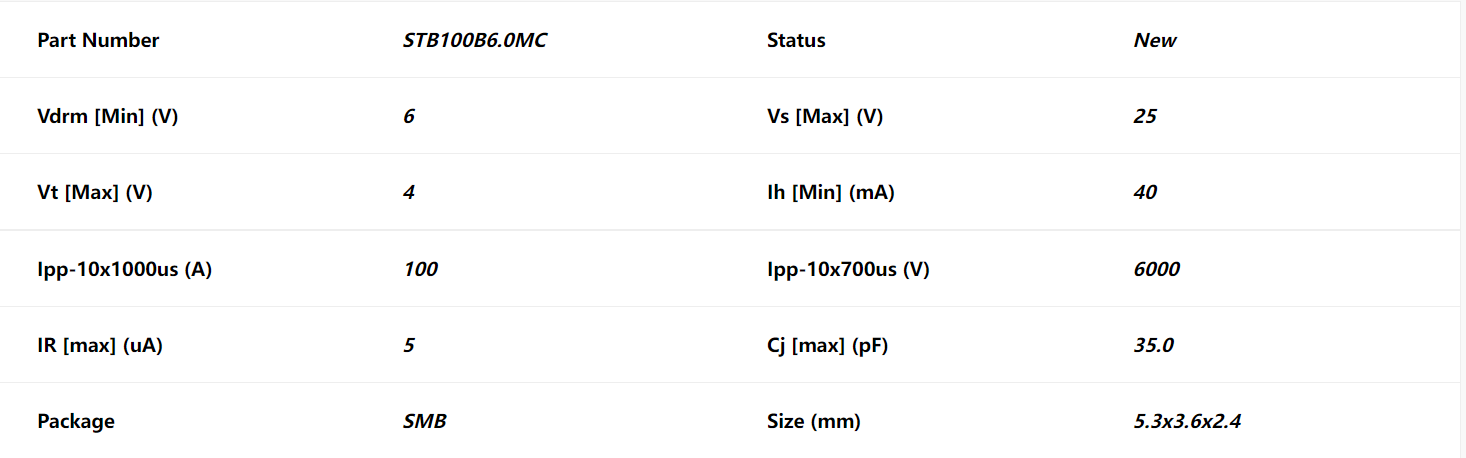Select the size value 5.3x3.6x2.4
The width and height of the screenshot is (1466, 458).
tap(1187, 421)
